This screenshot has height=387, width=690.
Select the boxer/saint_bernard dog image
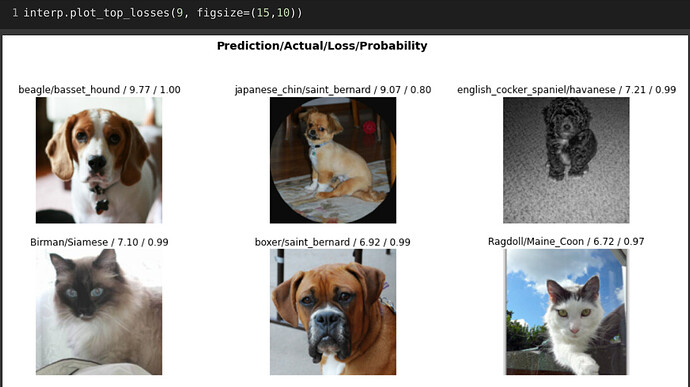point(333,312)
